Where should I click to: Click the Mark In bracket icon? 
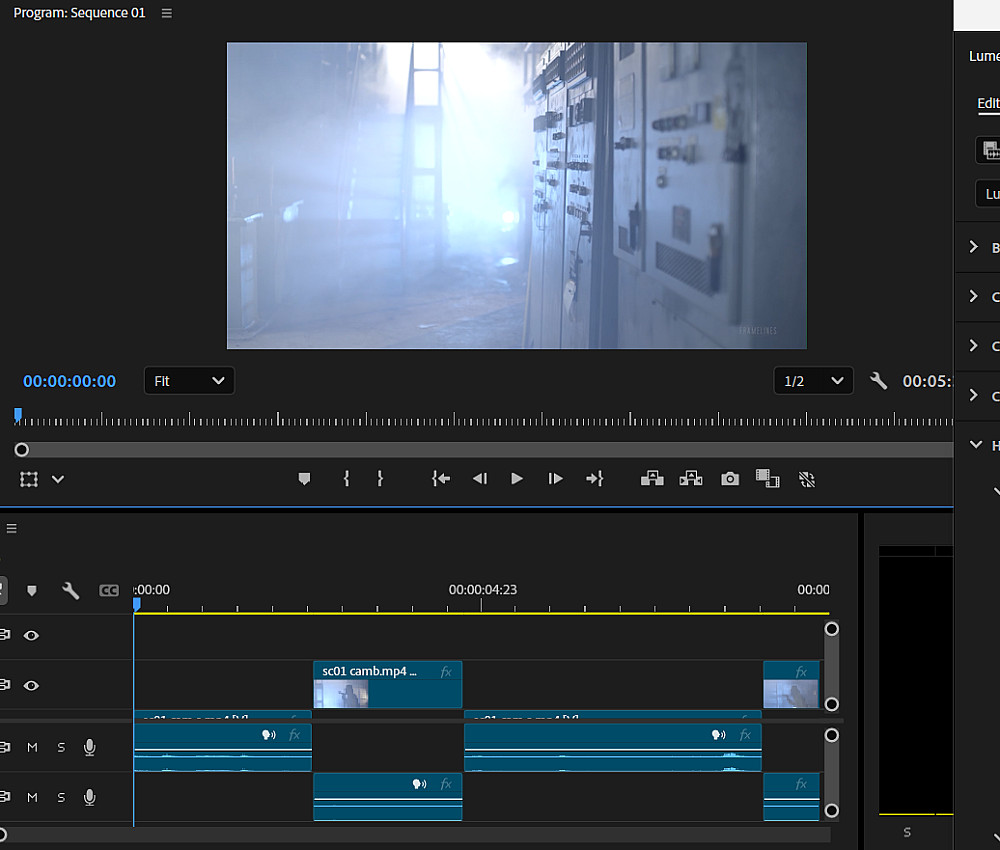coord(346,479)
